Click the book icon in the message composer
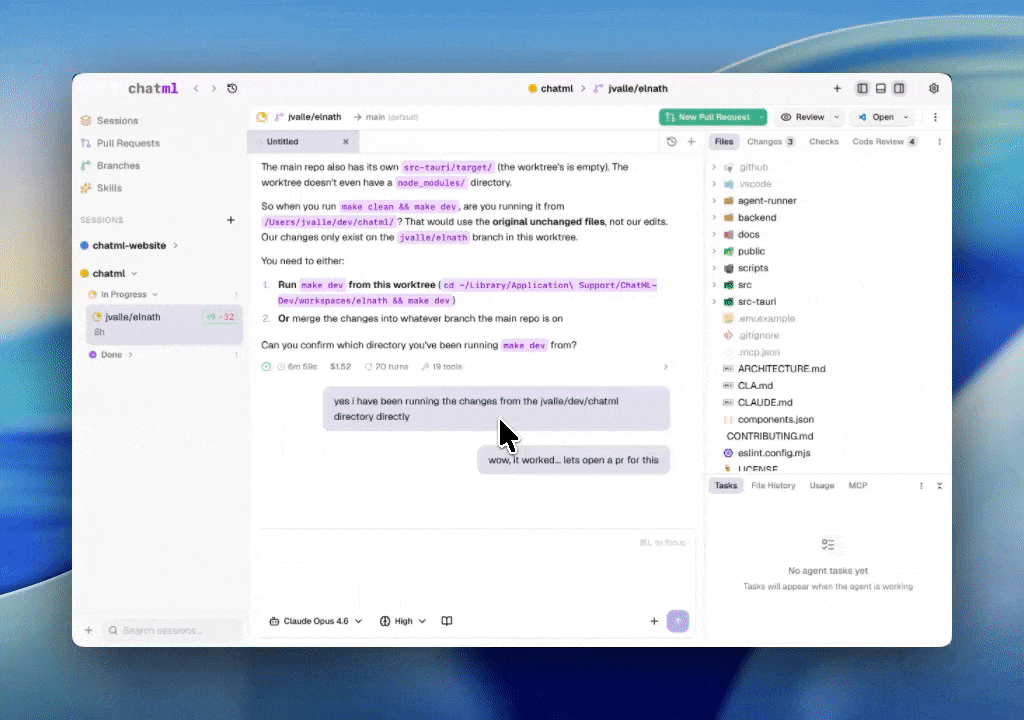 pos(447,621)
